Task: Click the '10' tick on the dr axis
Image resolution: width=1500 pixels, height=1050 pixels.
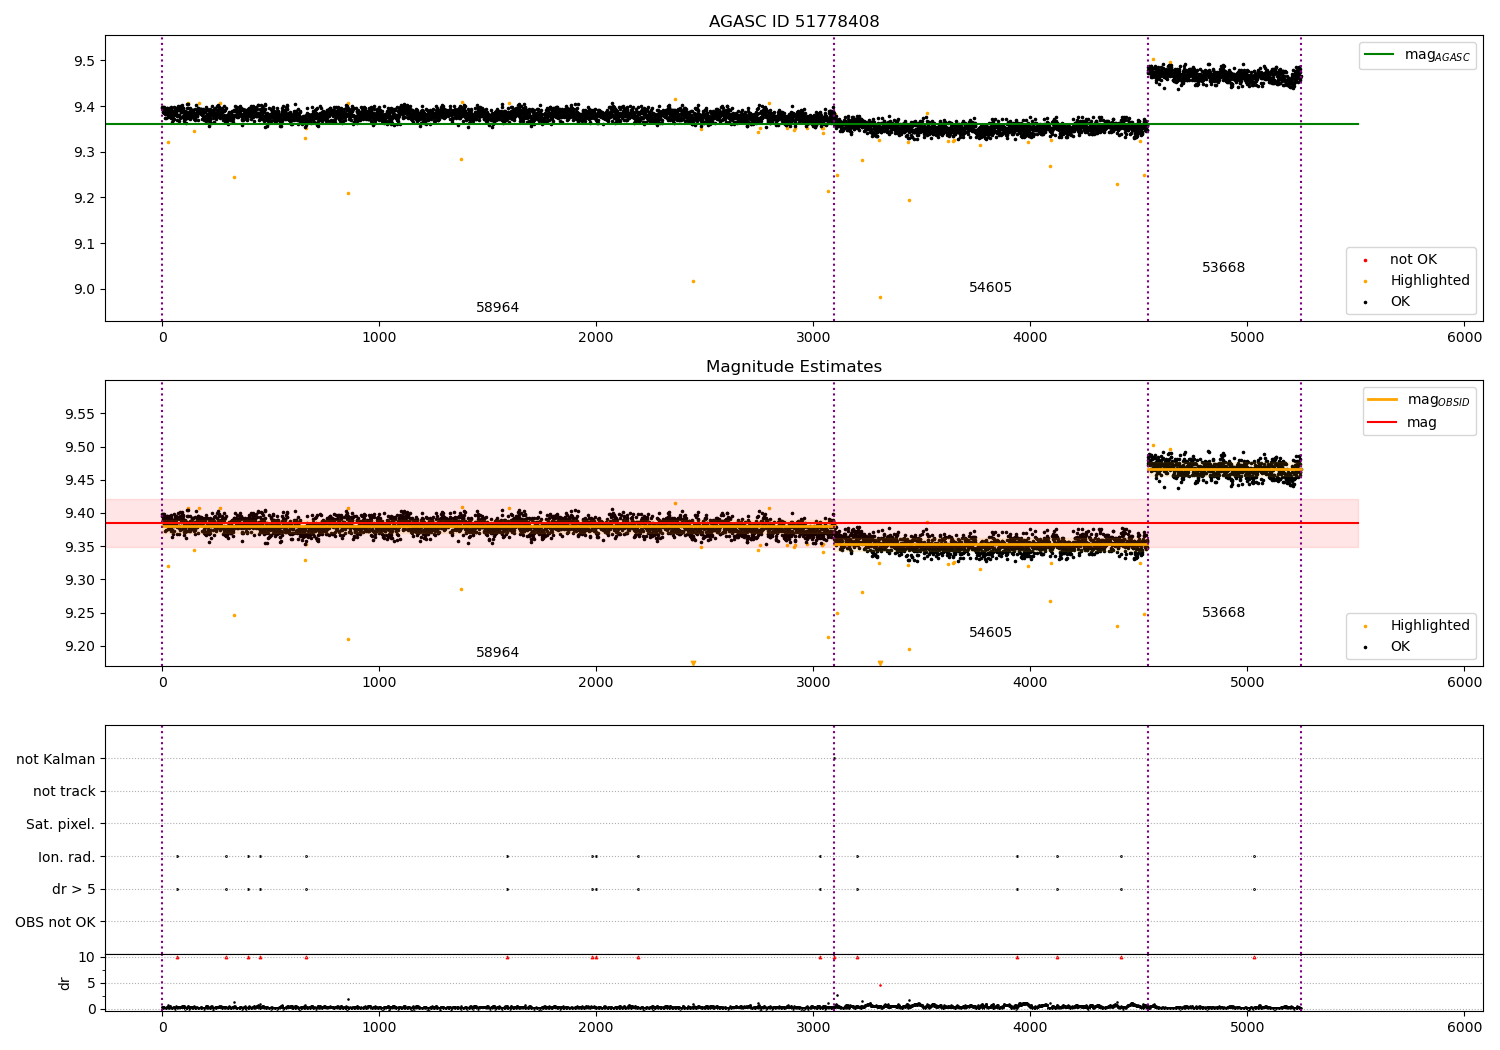Action: click(87, 958)
